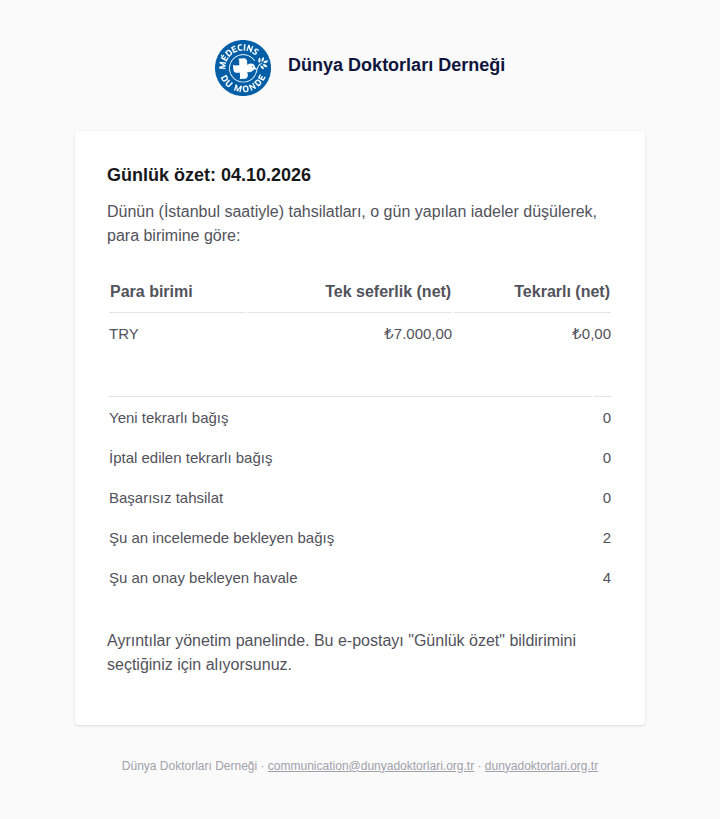The image size is (720, 819).
Task: Click the 'Ayrıntılar yönetim panelinde' paragraph
Action: pos(342,652)
